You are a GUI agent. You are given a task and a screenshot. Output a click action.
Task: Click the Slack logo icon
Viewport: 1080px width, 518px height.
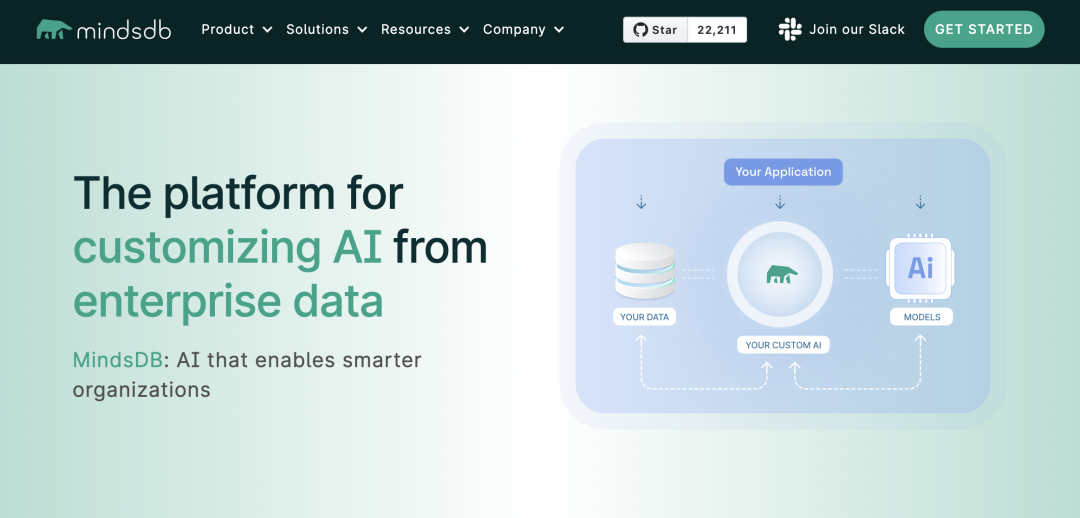[x=790, y=30]
